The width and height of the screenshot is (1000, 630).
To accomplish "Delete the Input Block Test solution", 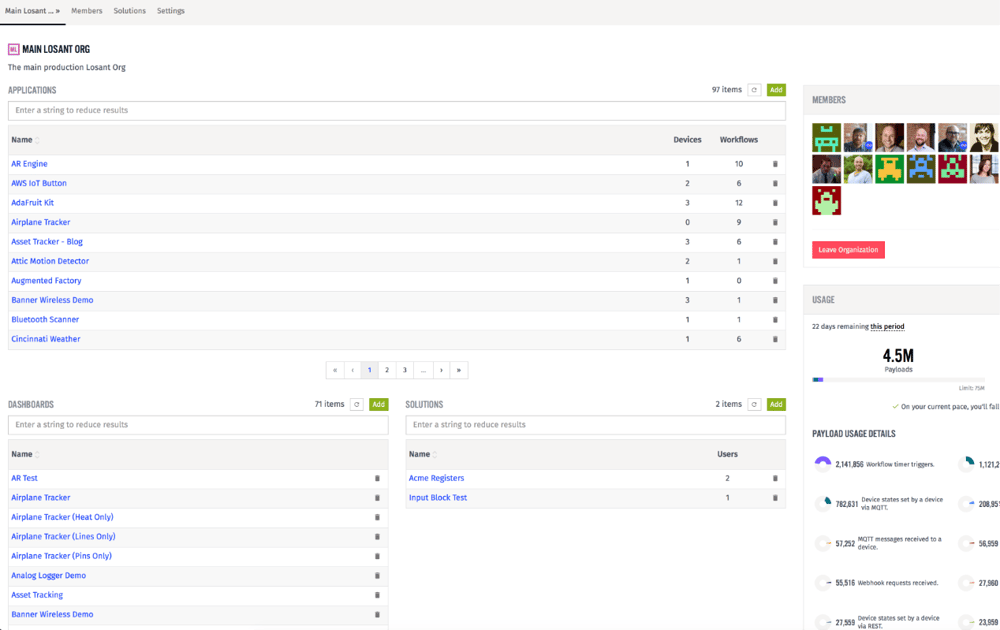I will (776, 498).
